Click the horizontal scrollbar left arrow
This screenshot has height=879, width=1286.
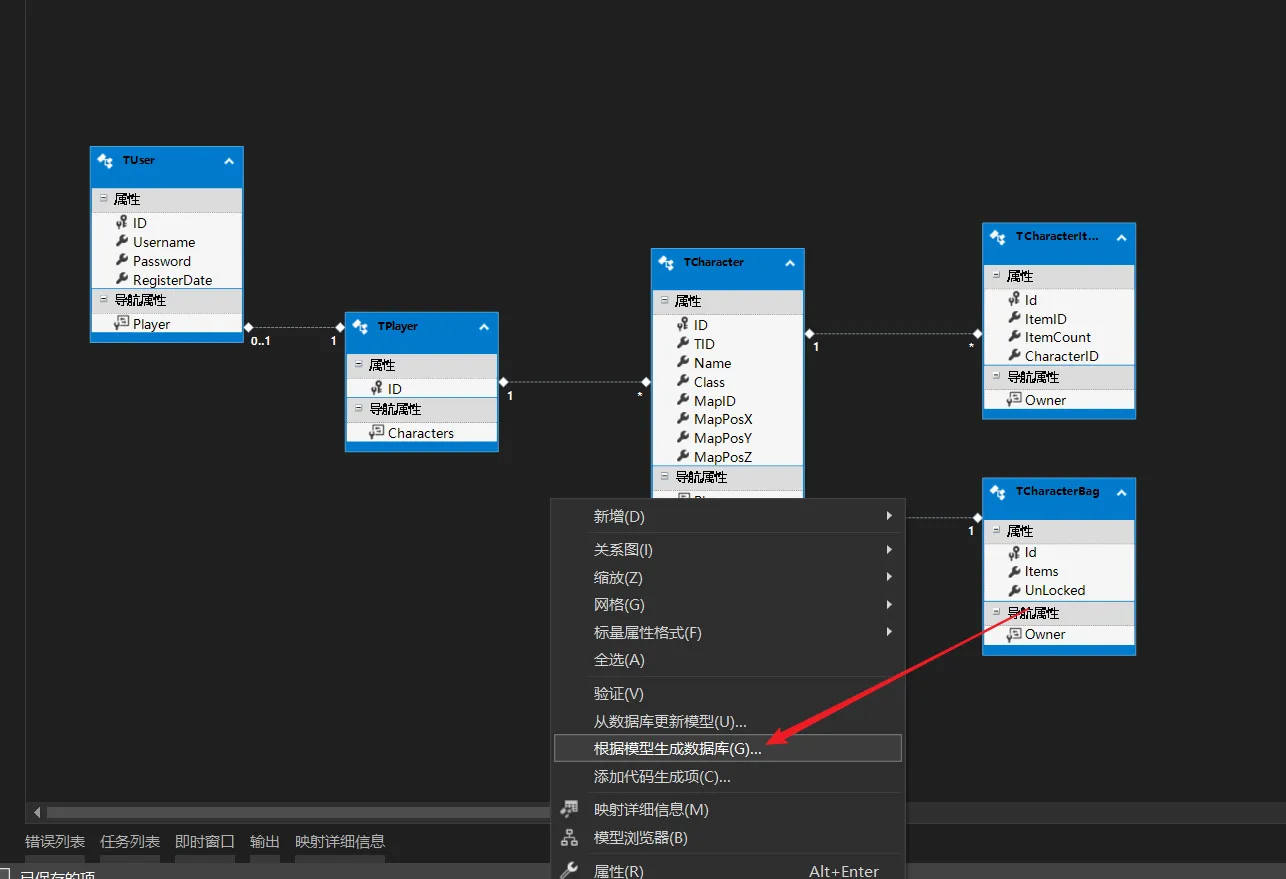click(x=38, y=812)
